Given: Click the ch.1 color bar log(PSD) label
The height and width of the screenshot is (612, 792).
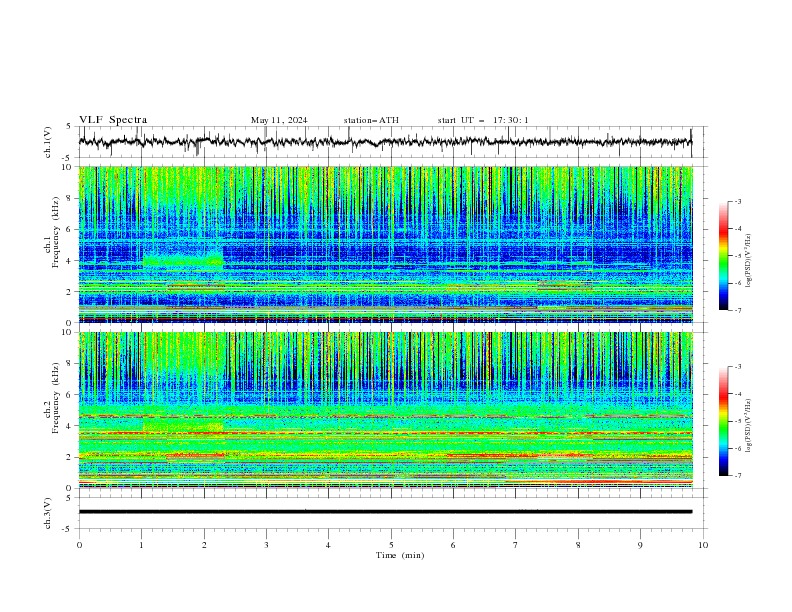Looking at the screenshot, I should [x=748, y=261].
